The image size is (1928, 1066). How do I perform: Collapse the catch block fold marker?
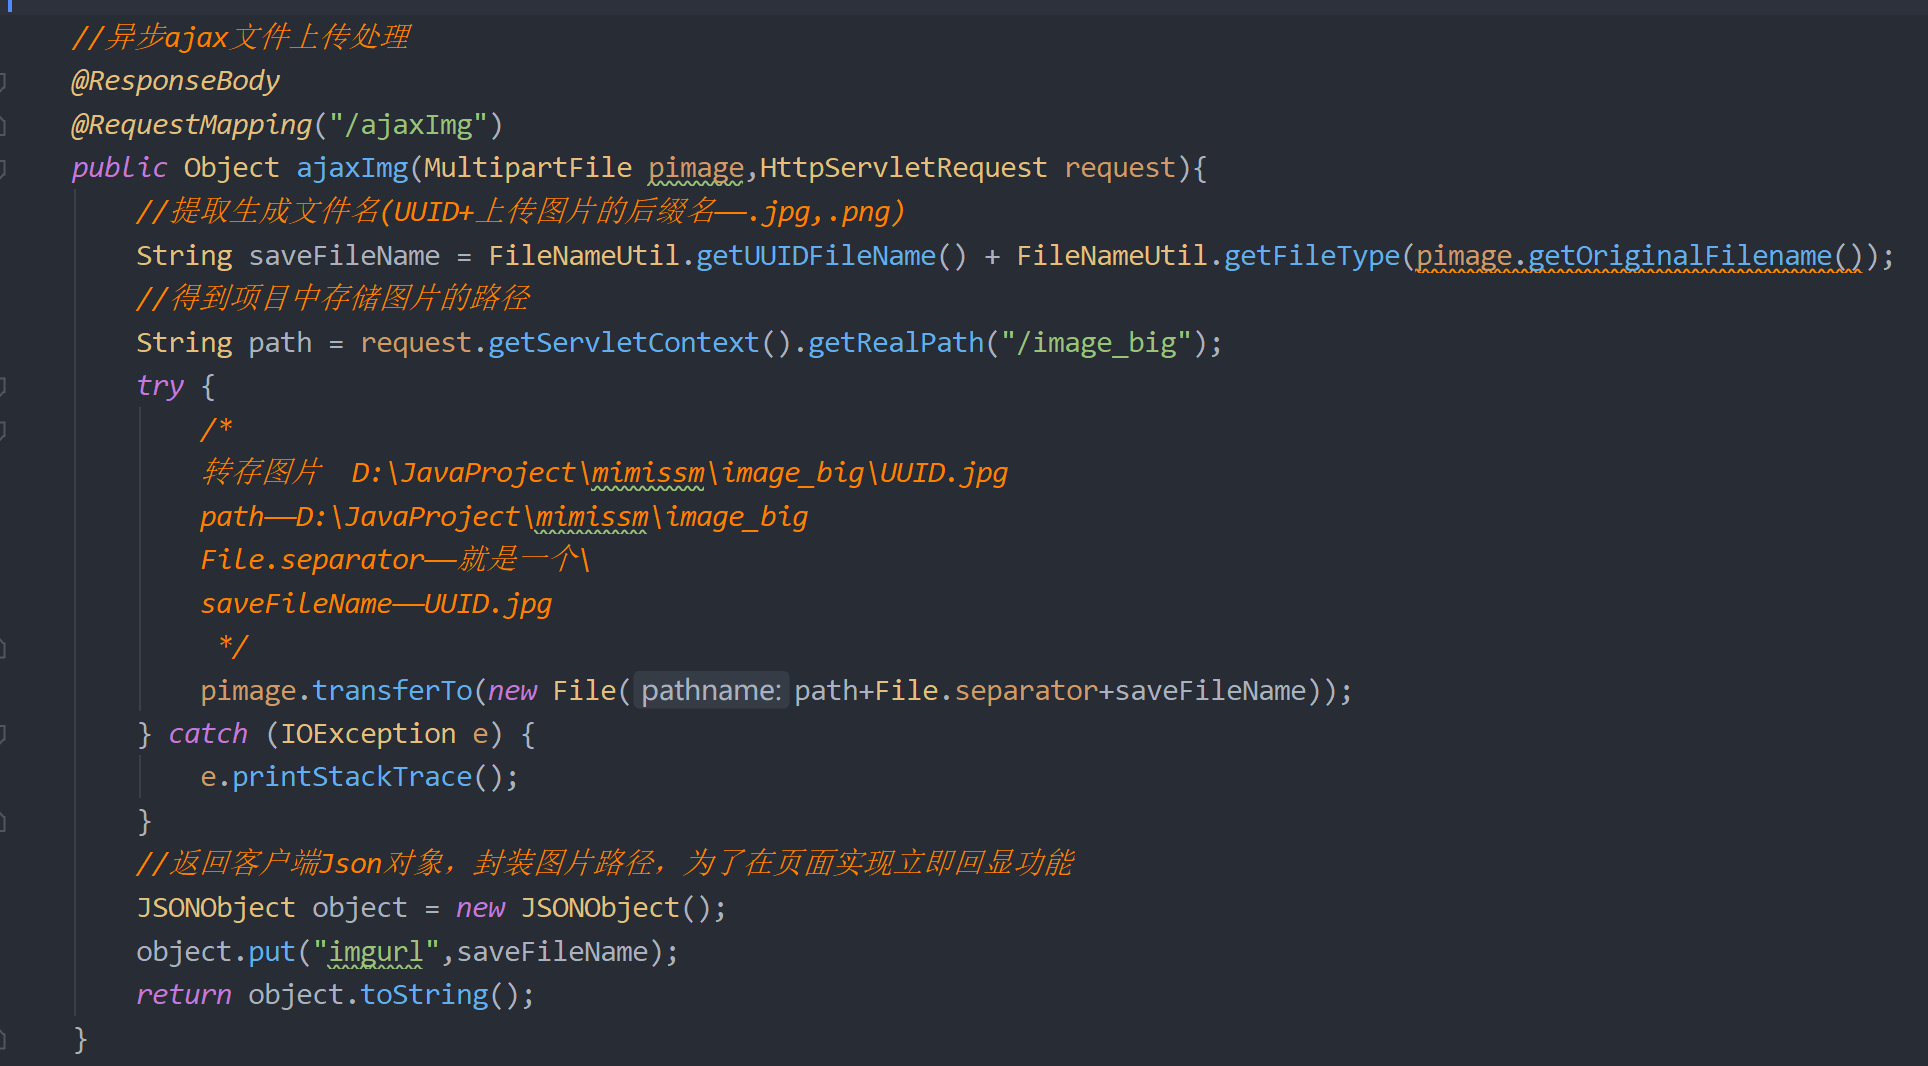tap(3, 734)
